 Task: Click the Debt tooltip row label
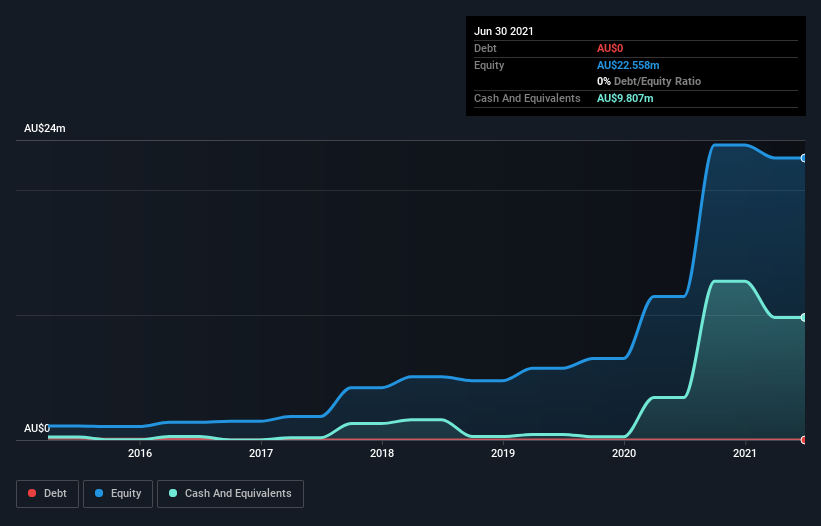(x=485, y=48)
